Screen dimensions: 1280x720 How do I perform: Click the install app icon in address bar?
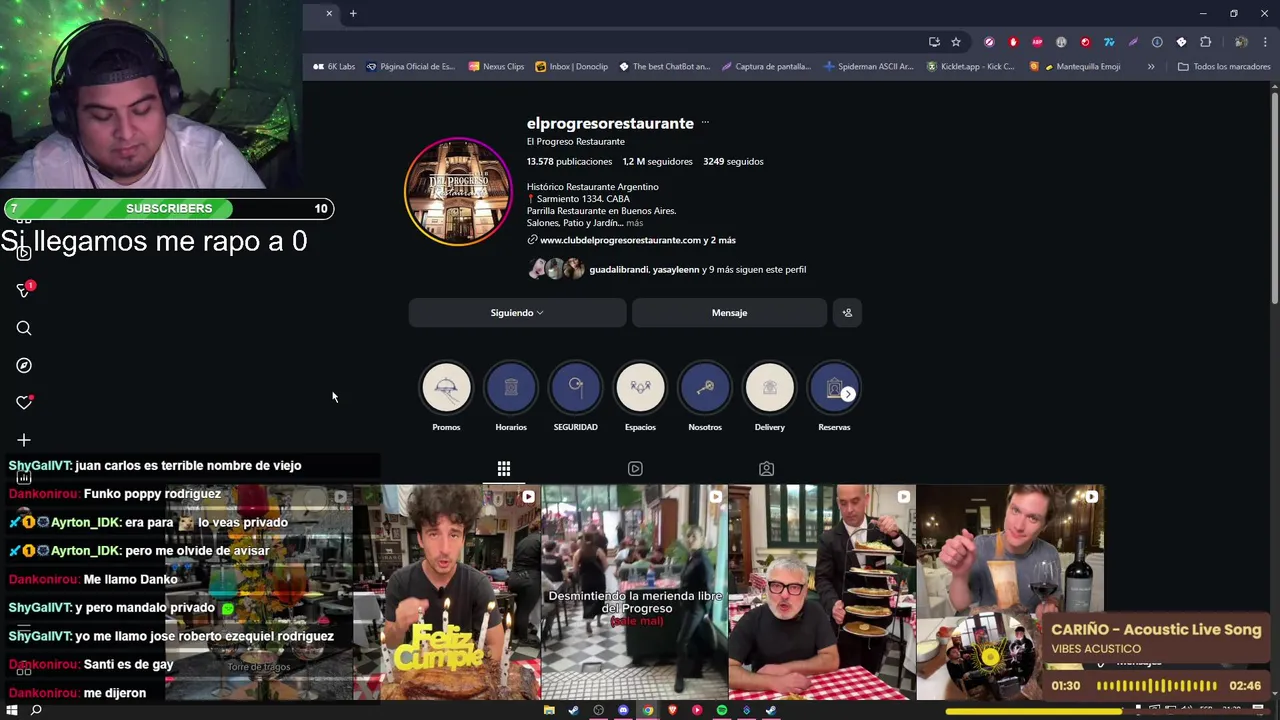pos(934,42)
